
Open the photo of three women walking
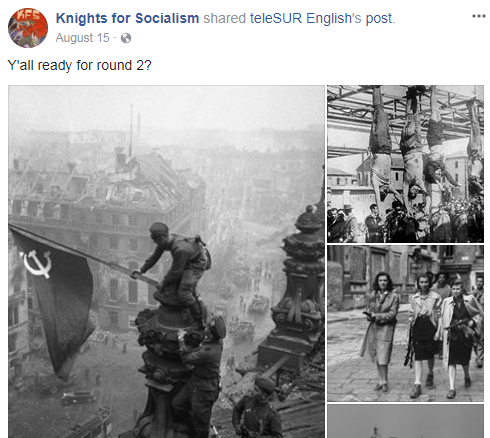tap(405, 323)
